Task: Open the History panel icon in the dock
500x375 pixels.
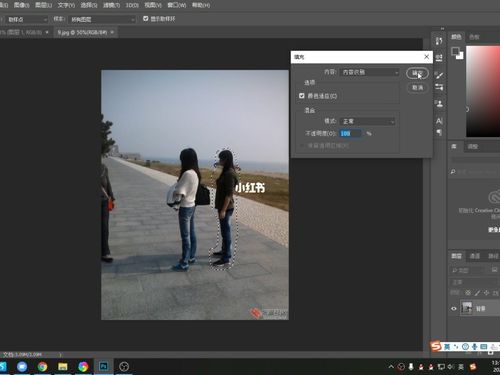Action: [x=439, y=41]
